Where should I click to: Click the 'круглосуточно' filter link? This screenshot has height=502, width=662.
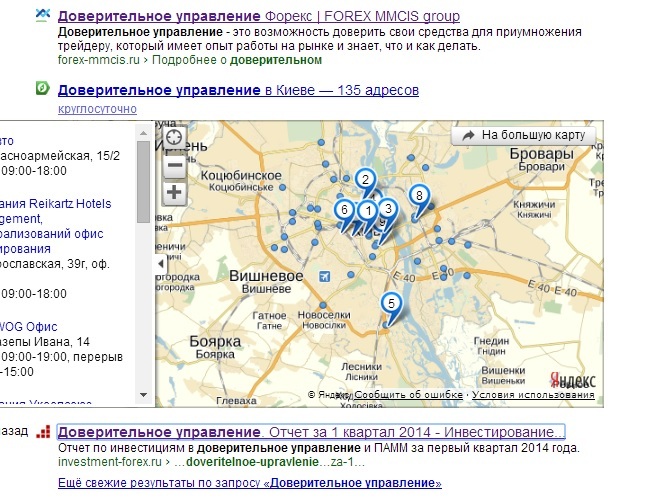(x=97, y=109)
